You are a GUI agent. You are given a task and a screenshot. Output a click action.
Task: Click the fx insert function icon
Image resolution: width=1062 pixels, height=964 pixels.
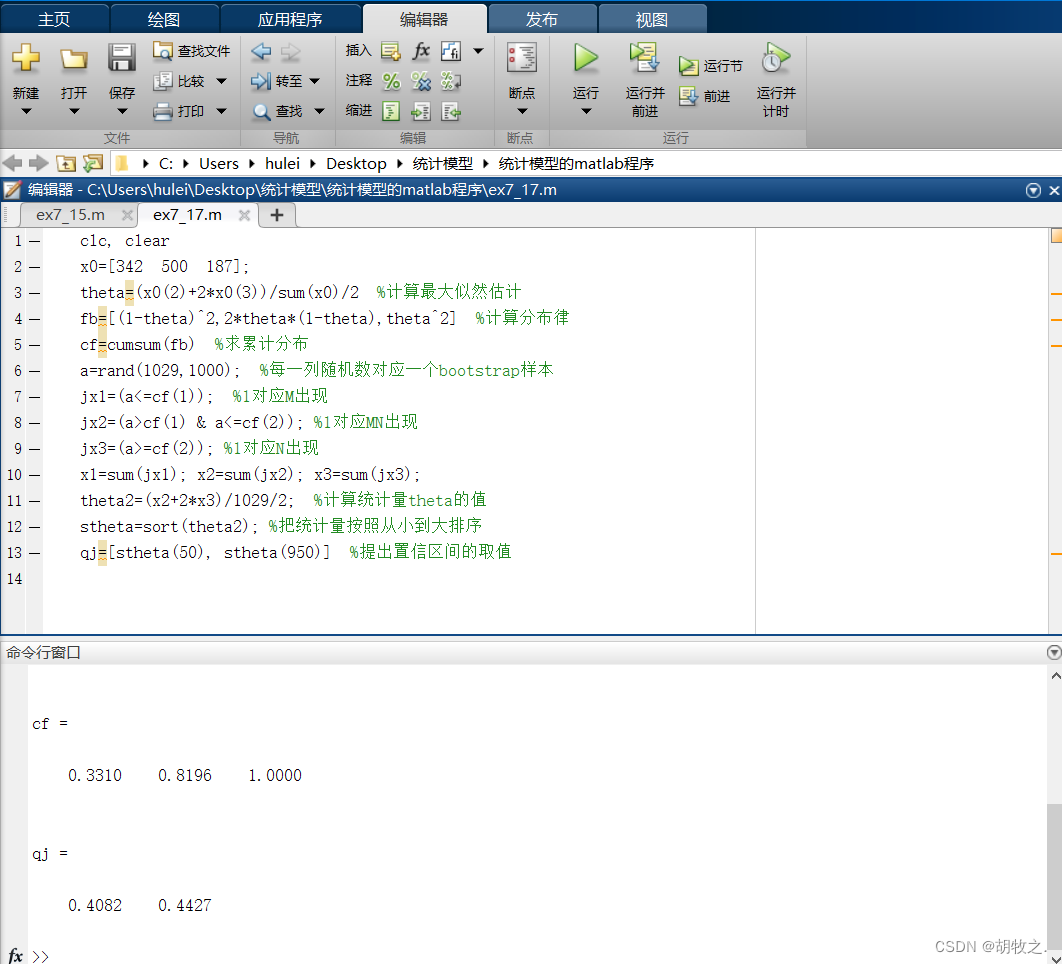click(x=421, y=51)
